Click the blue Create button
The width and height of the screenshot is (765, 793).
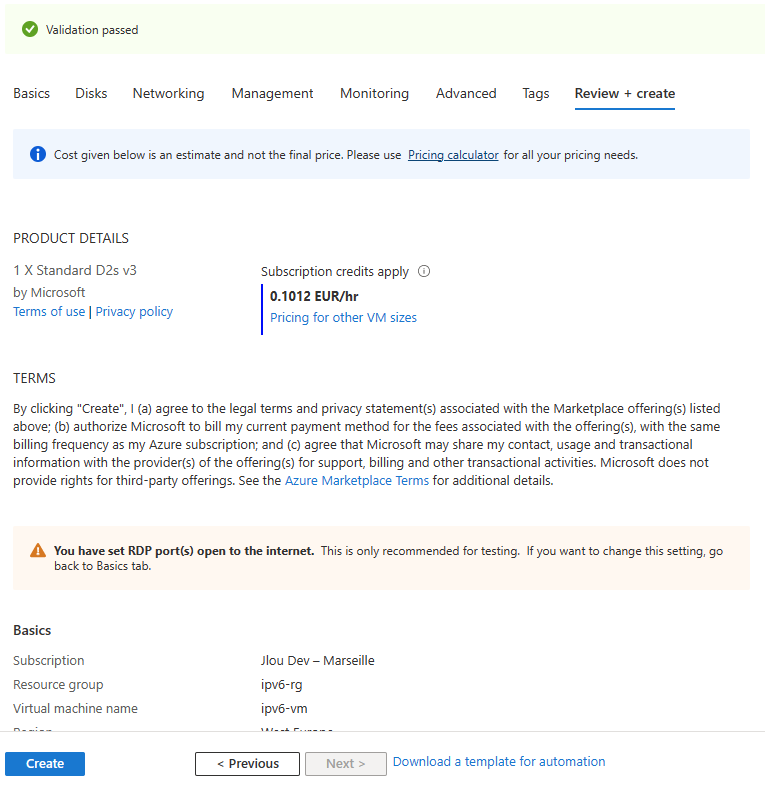pyautogui.click(x=45, y=764)
